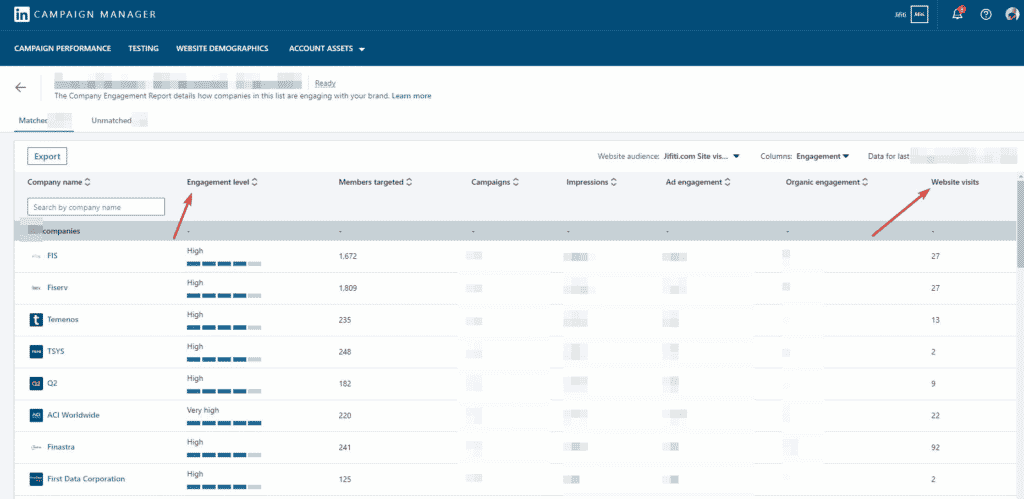
Task: Click ACI Worldwide Very high engagement bar
Action: (224, 423)
